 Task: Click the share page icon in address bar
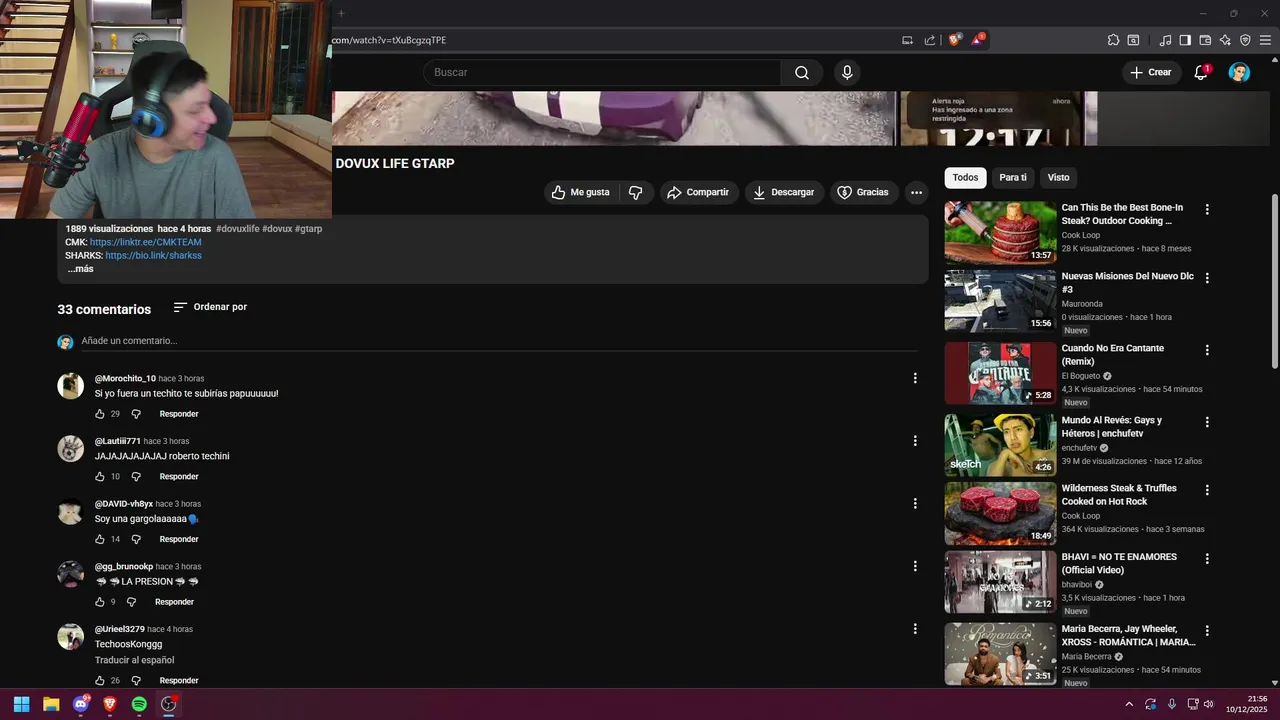(930, 40)
